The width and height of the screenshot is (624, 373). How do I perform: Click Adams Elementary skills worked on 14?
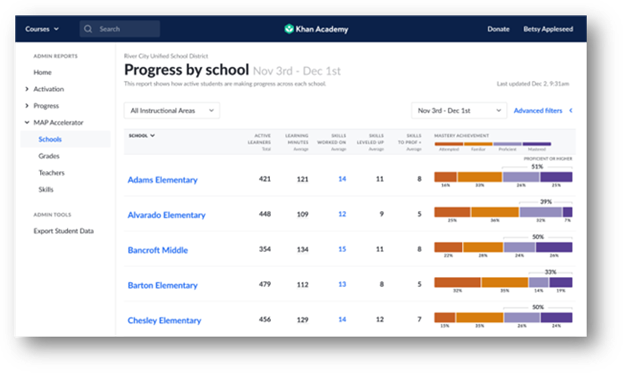click(x=342, y=179)
